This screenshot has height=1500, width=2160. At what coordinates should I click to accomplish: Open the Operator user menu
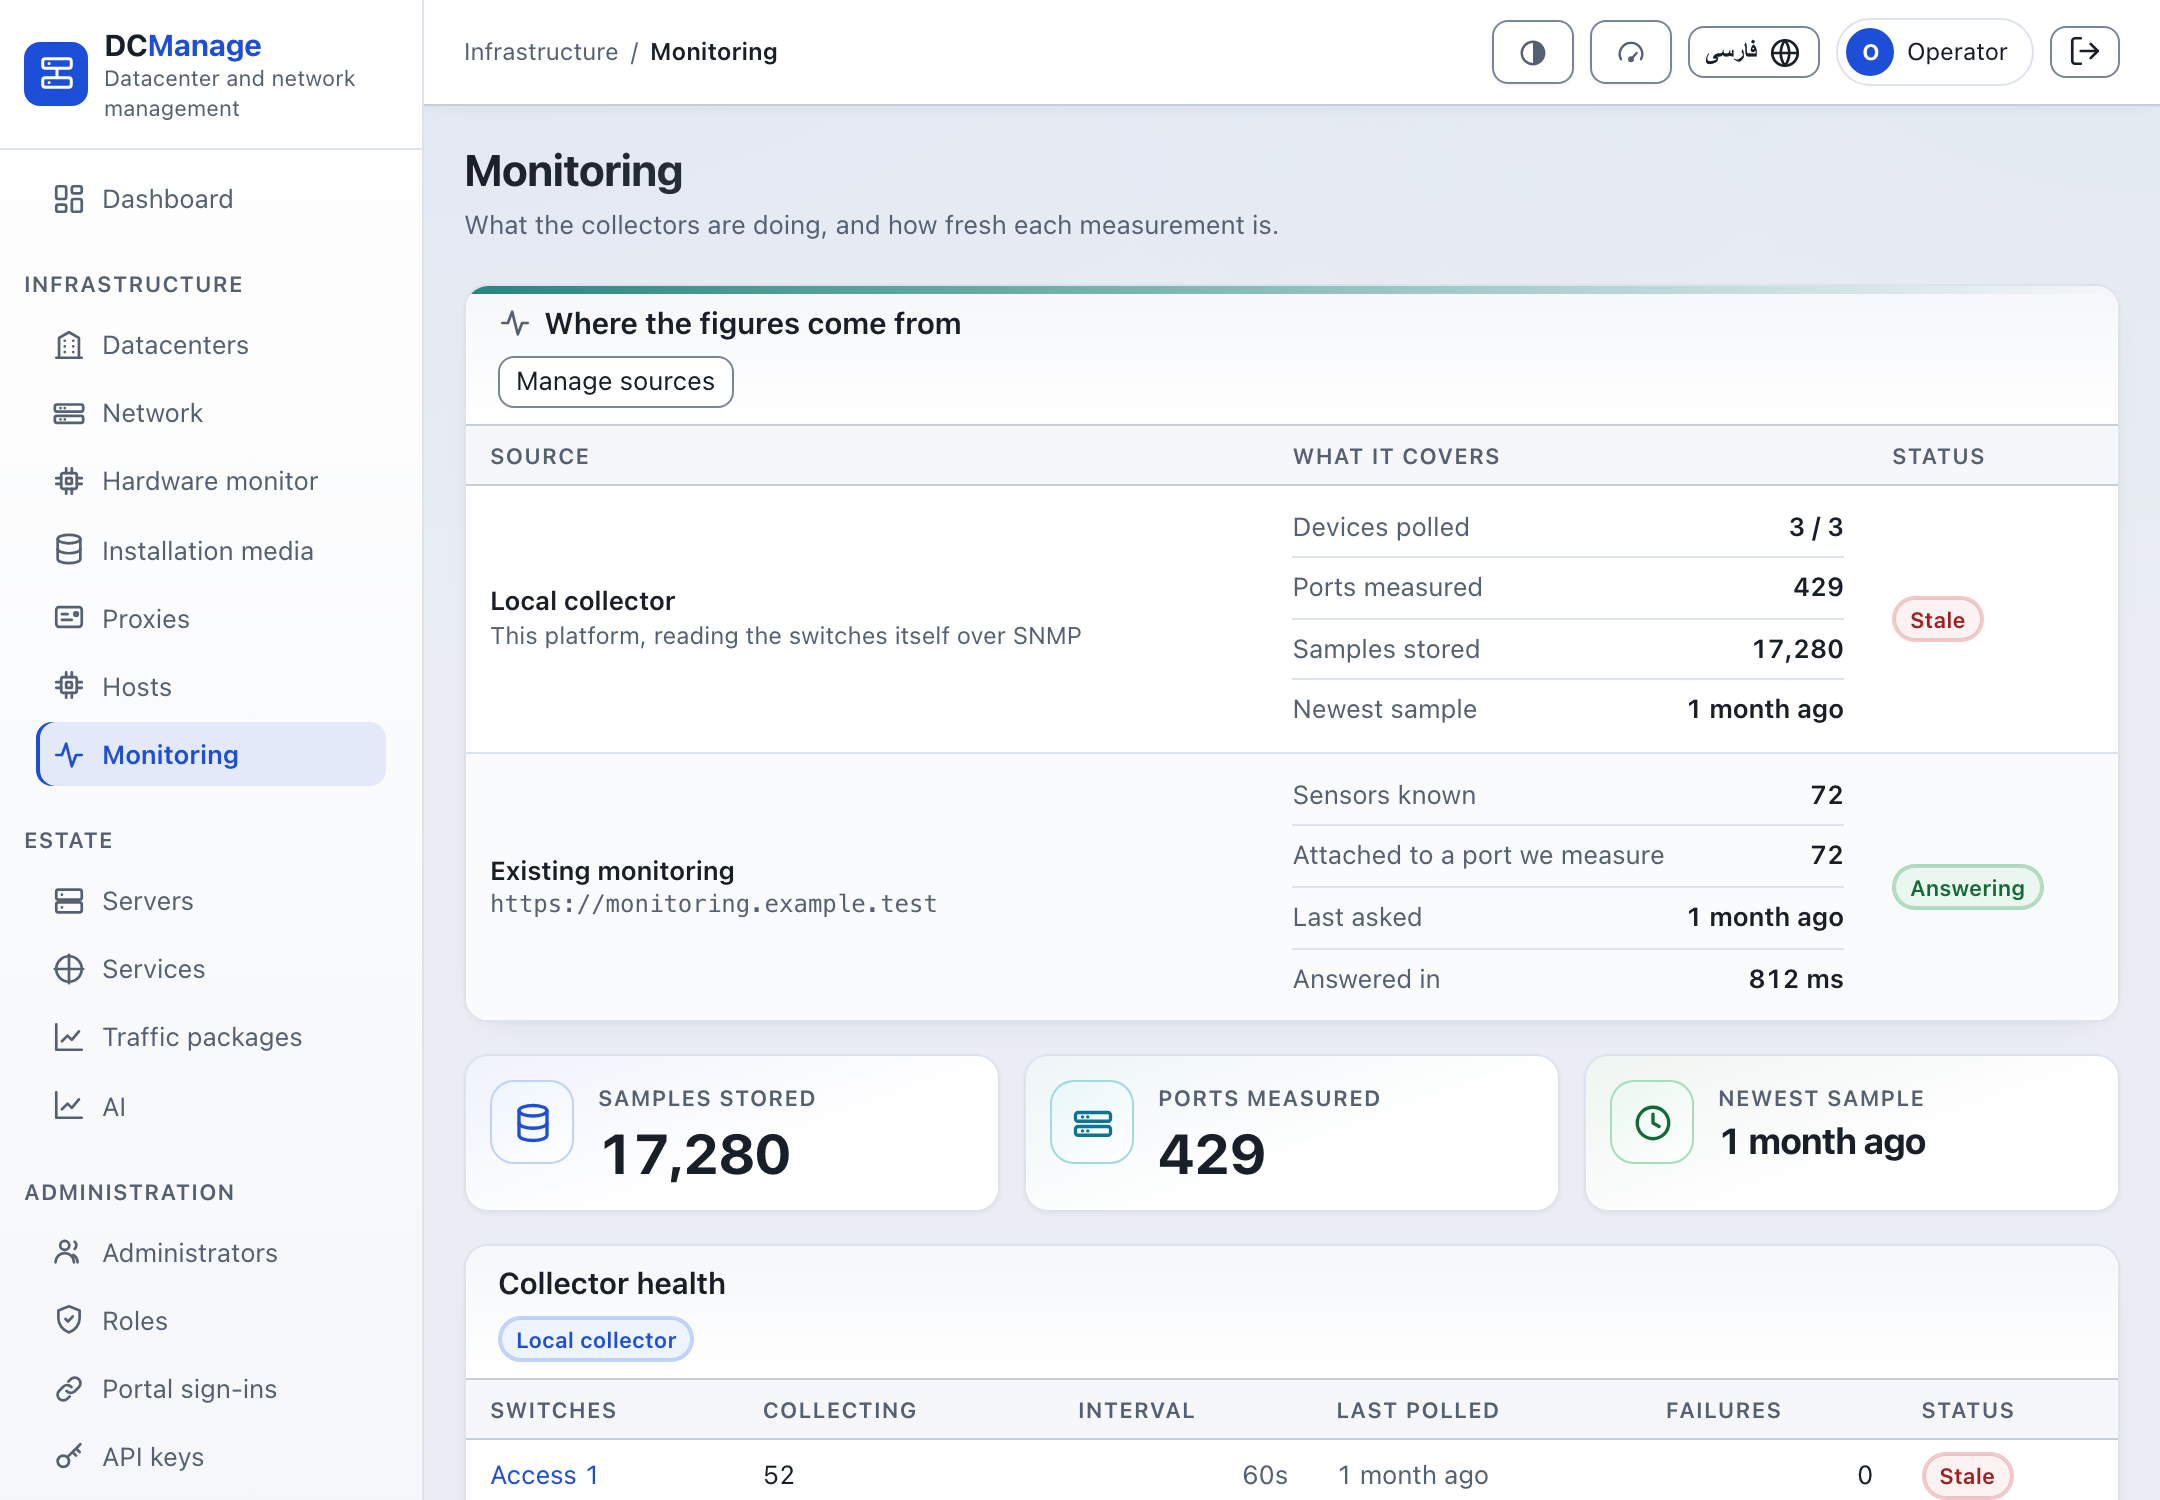(1934, 52)
